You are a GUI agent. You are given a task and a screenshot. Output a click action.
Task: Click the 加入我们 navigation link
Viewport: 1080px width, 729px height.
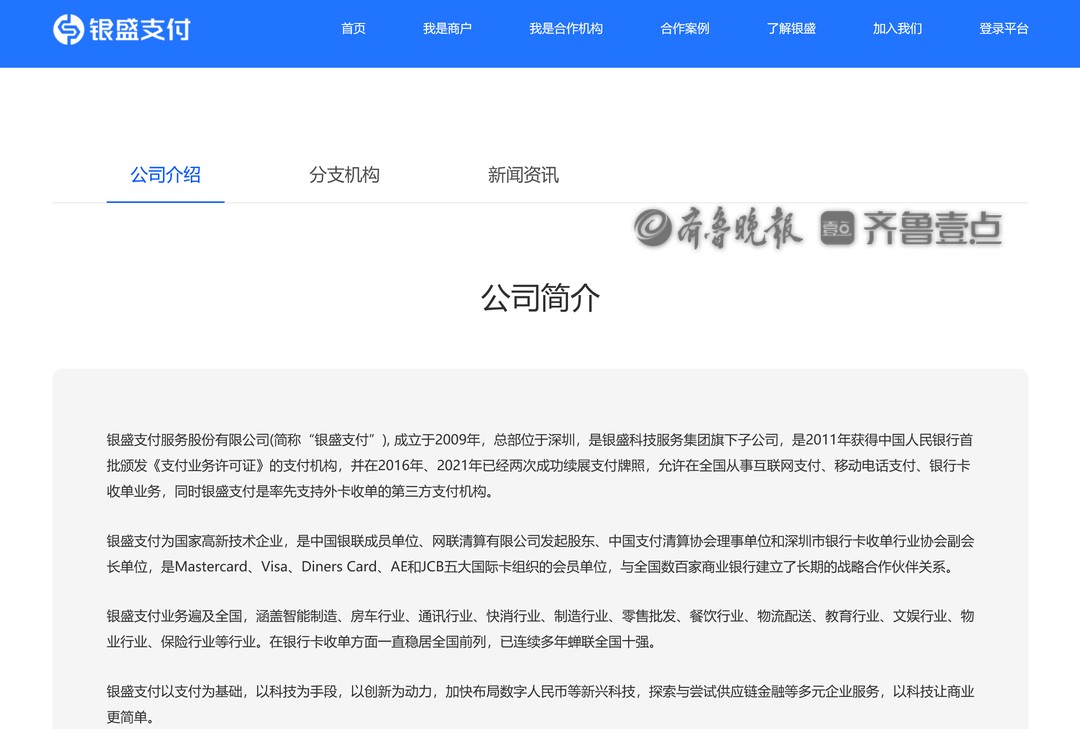click(x=897, y=29)
